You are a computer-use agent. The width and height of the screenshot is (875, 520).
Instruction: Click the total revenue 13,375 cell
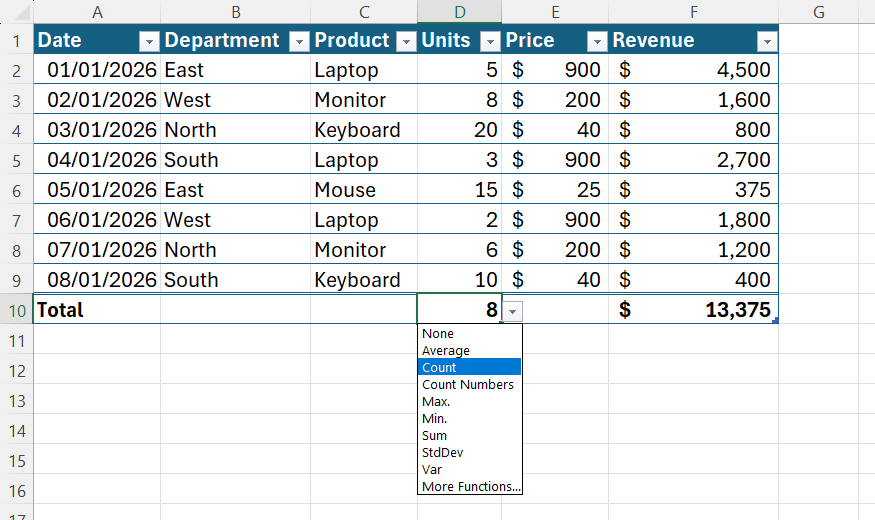694,310
